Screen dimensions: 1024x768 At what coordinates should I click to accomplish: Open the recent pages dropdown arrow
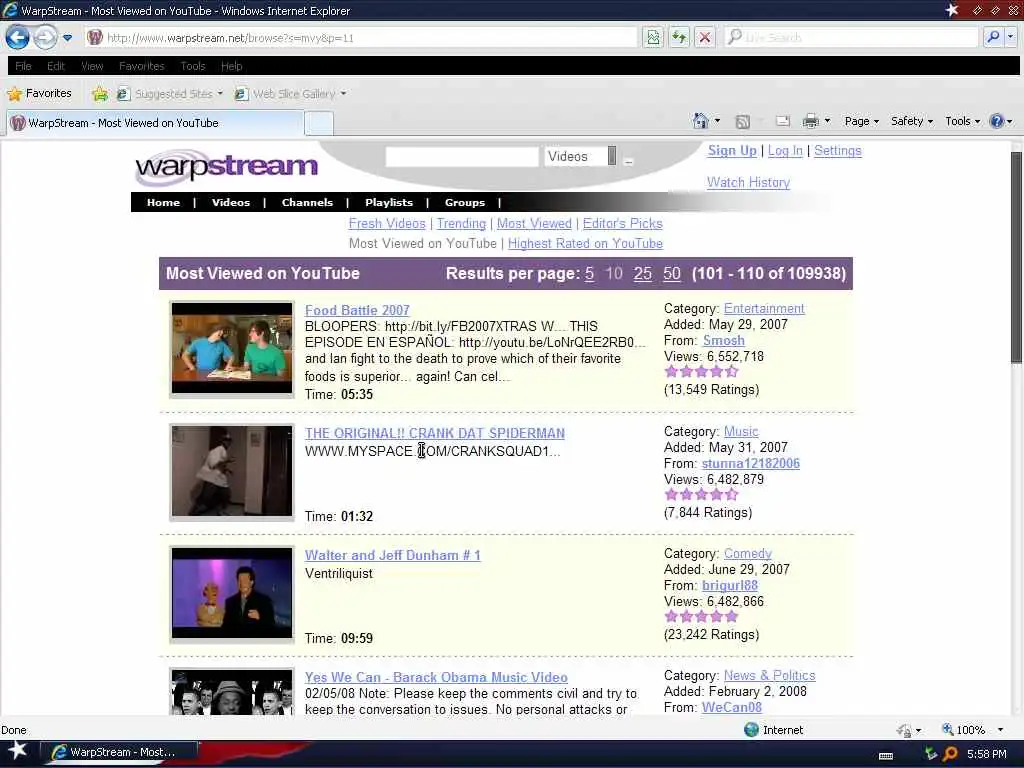pyautogui.click(x=67, y=38)
